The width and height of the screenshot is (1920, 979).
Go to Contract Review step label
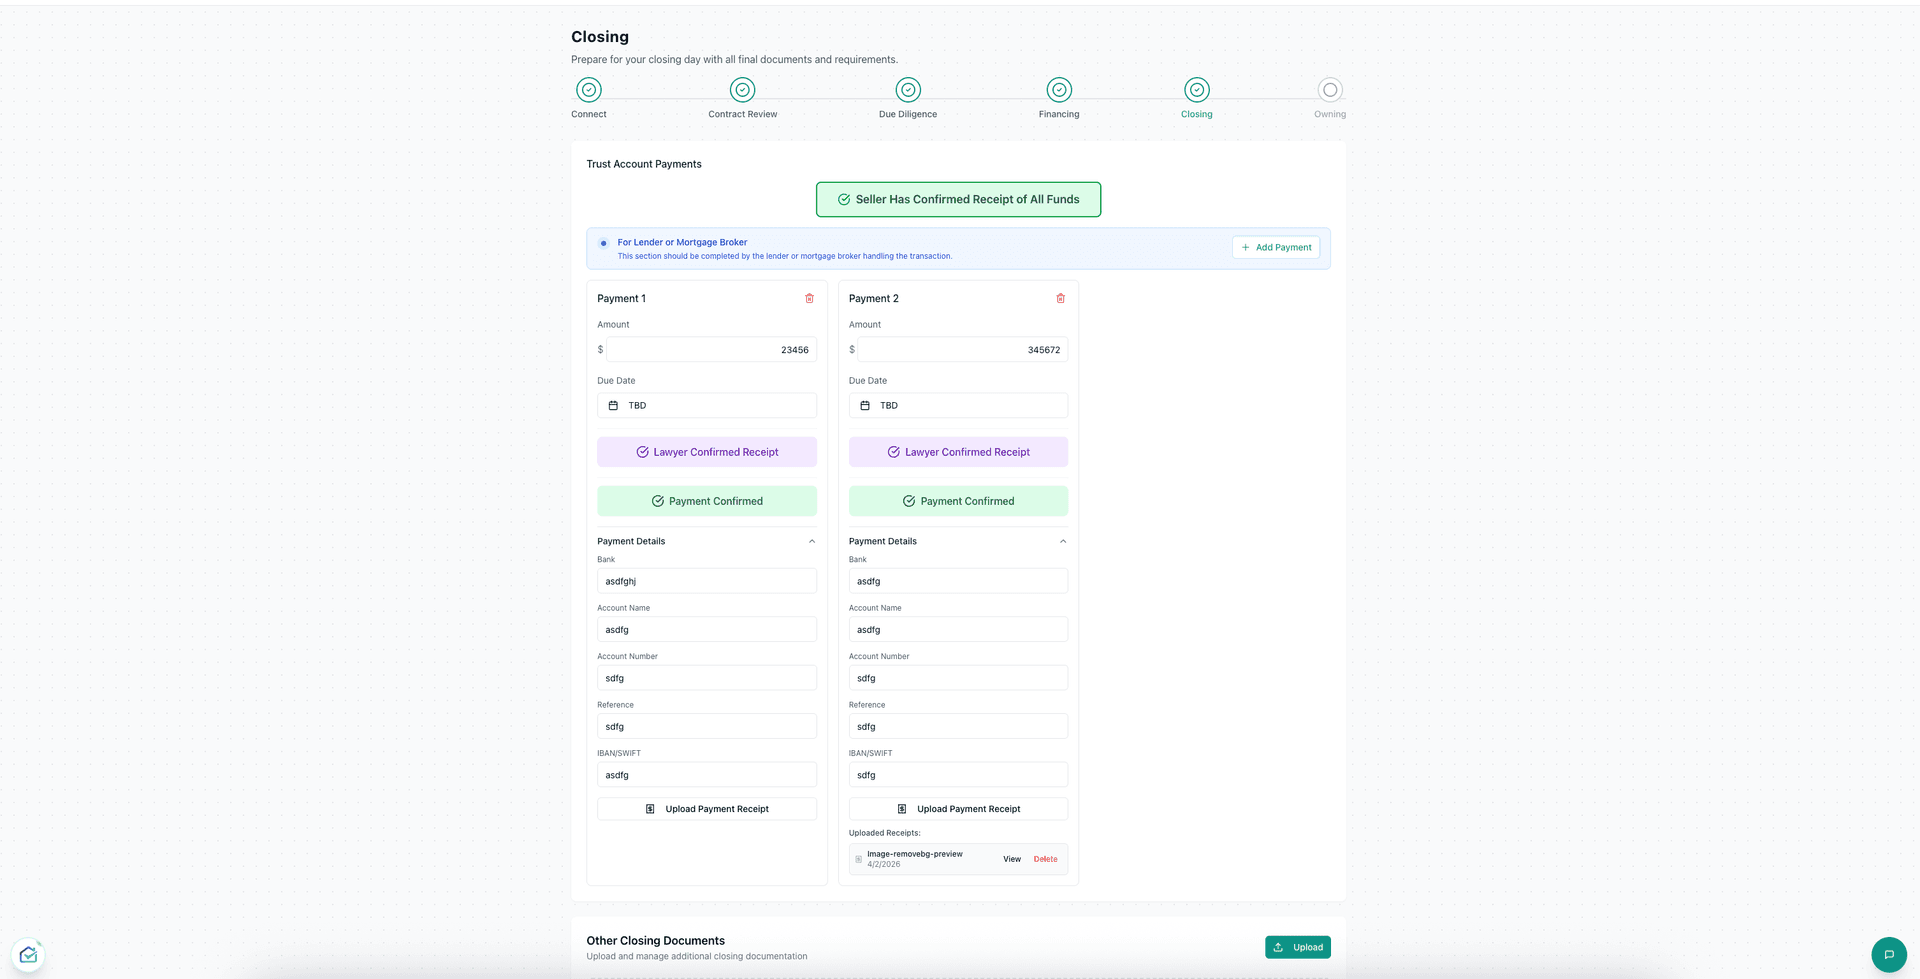742,114
